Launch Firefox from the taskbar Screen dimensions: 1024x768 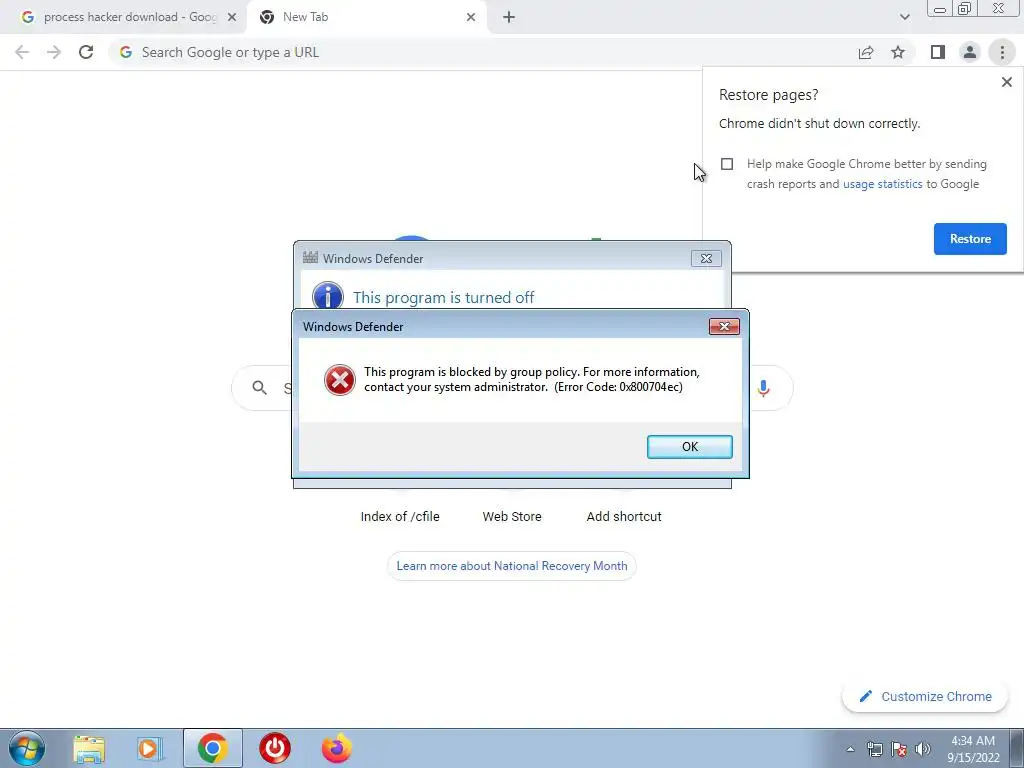pos(337,748)
